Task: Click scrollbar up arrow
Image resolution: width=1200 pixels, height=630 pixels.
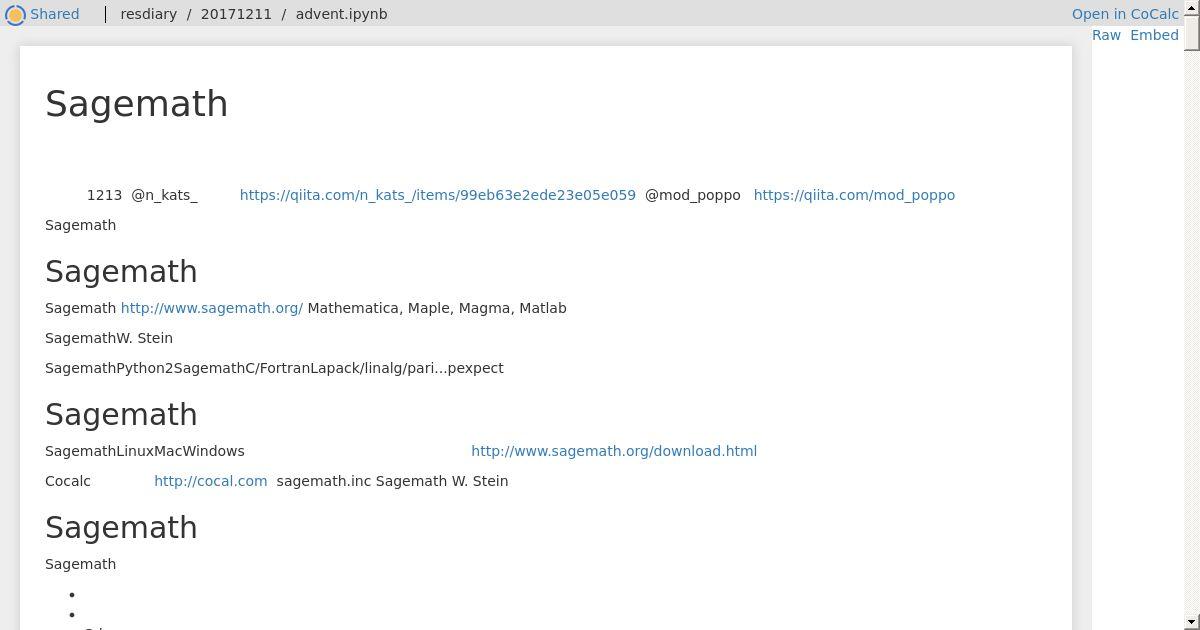Action: (1191, 8)
